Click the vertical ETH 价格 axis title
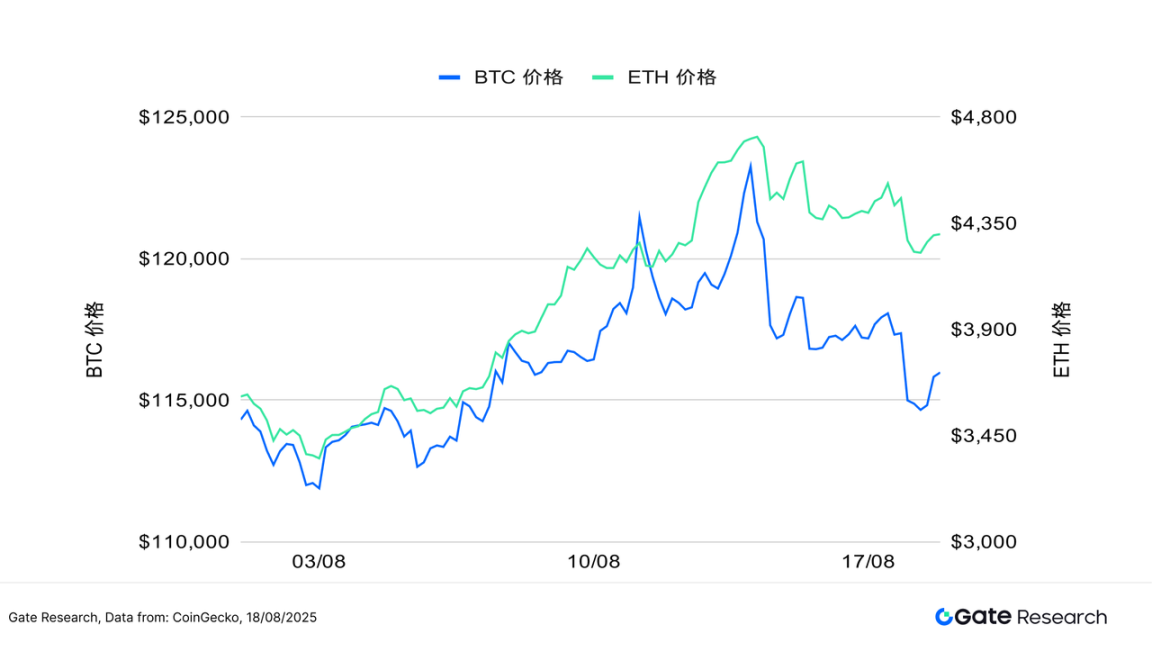This screenshot has width=1152, height=652. click(x=1061, y=340)
